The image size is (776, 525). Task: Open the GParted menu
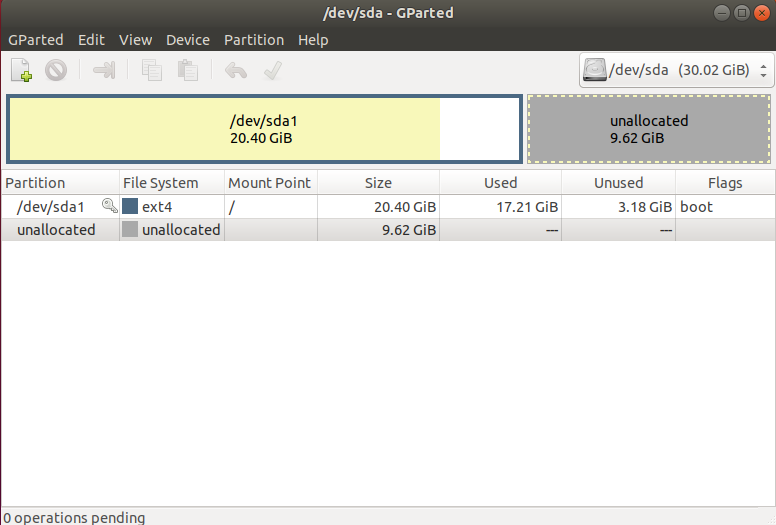tap(36, 40)
